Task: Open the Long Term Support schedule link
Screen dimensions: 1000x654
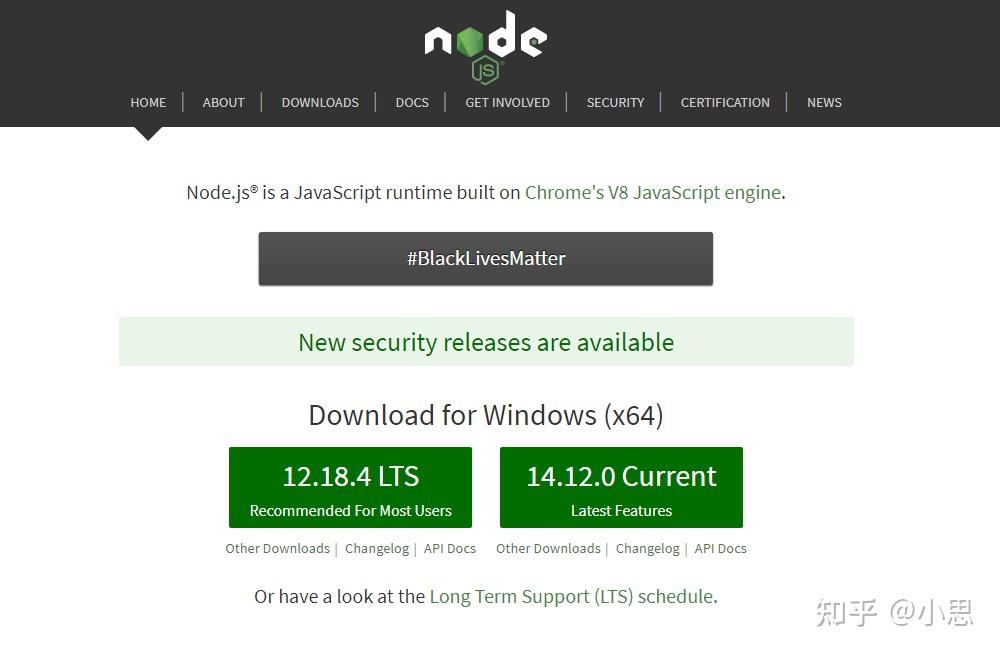Action: tap(571, 597)
